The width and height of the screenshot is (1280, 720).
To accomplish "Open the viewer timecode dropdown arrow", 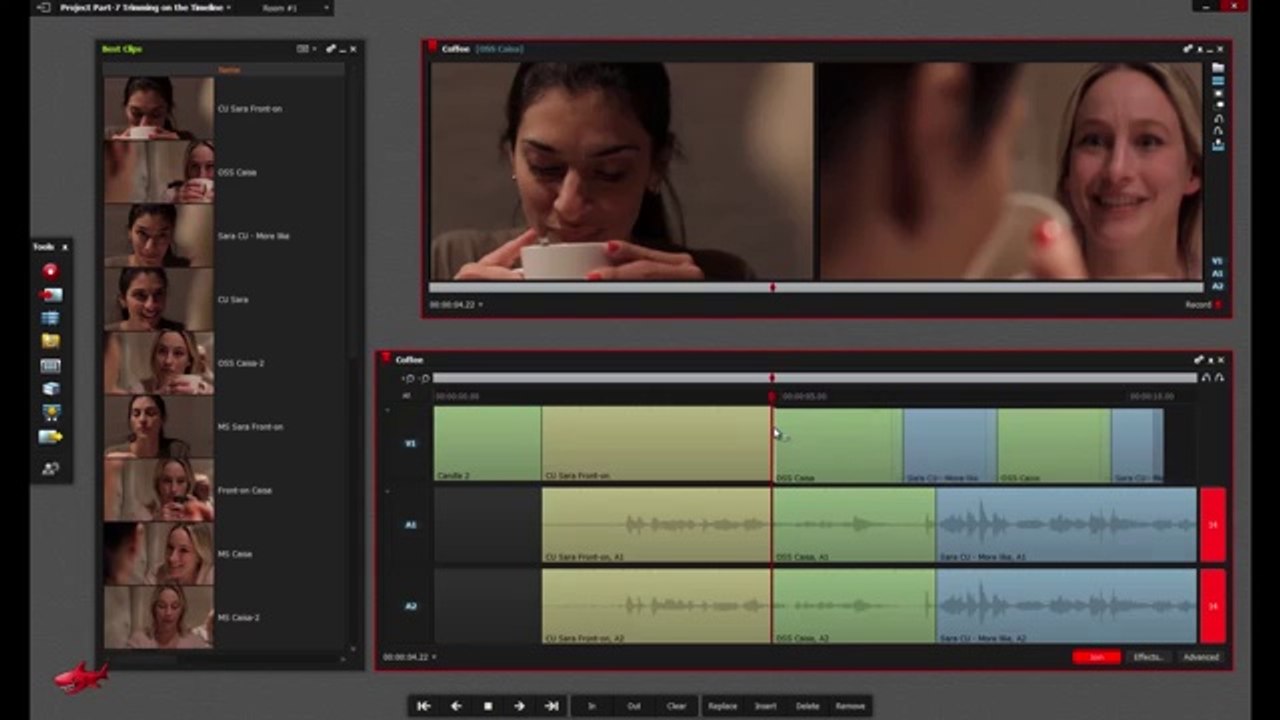I will [481, 305].
